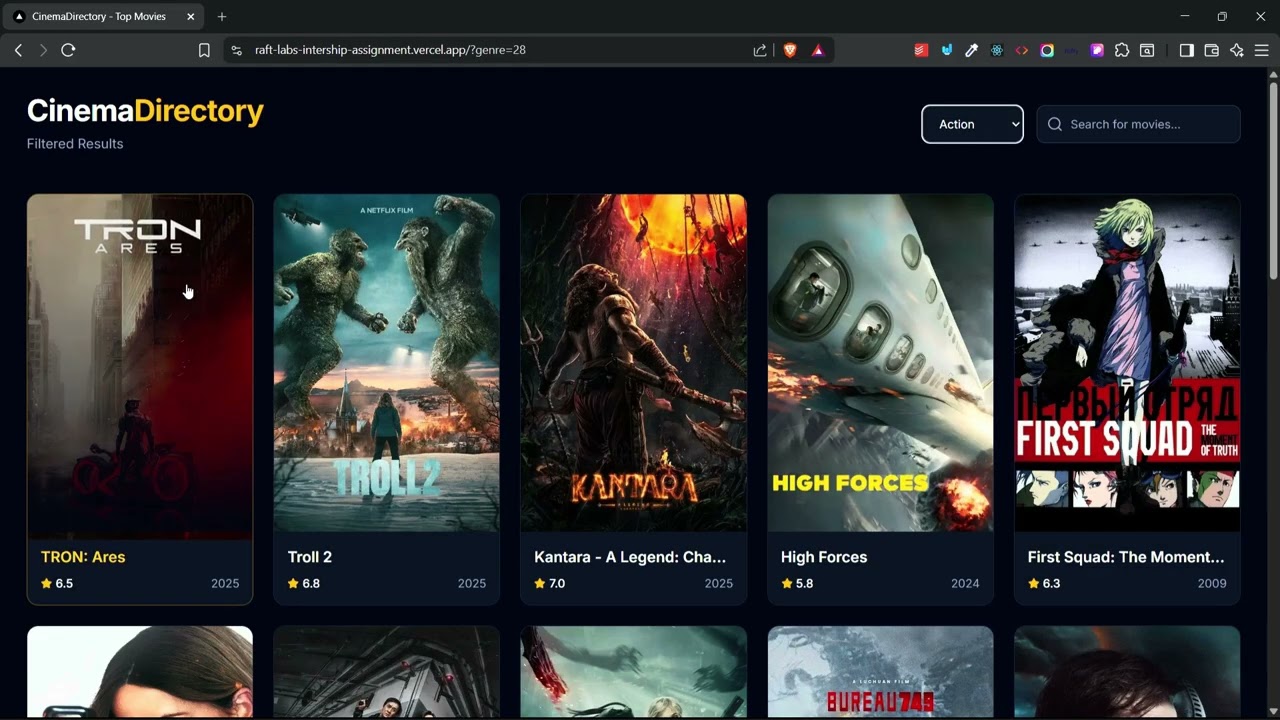Click the 6.5 star rating on TRON: Ares
This screenshot has width=1280, height=720.
click(x=57, y=583)
